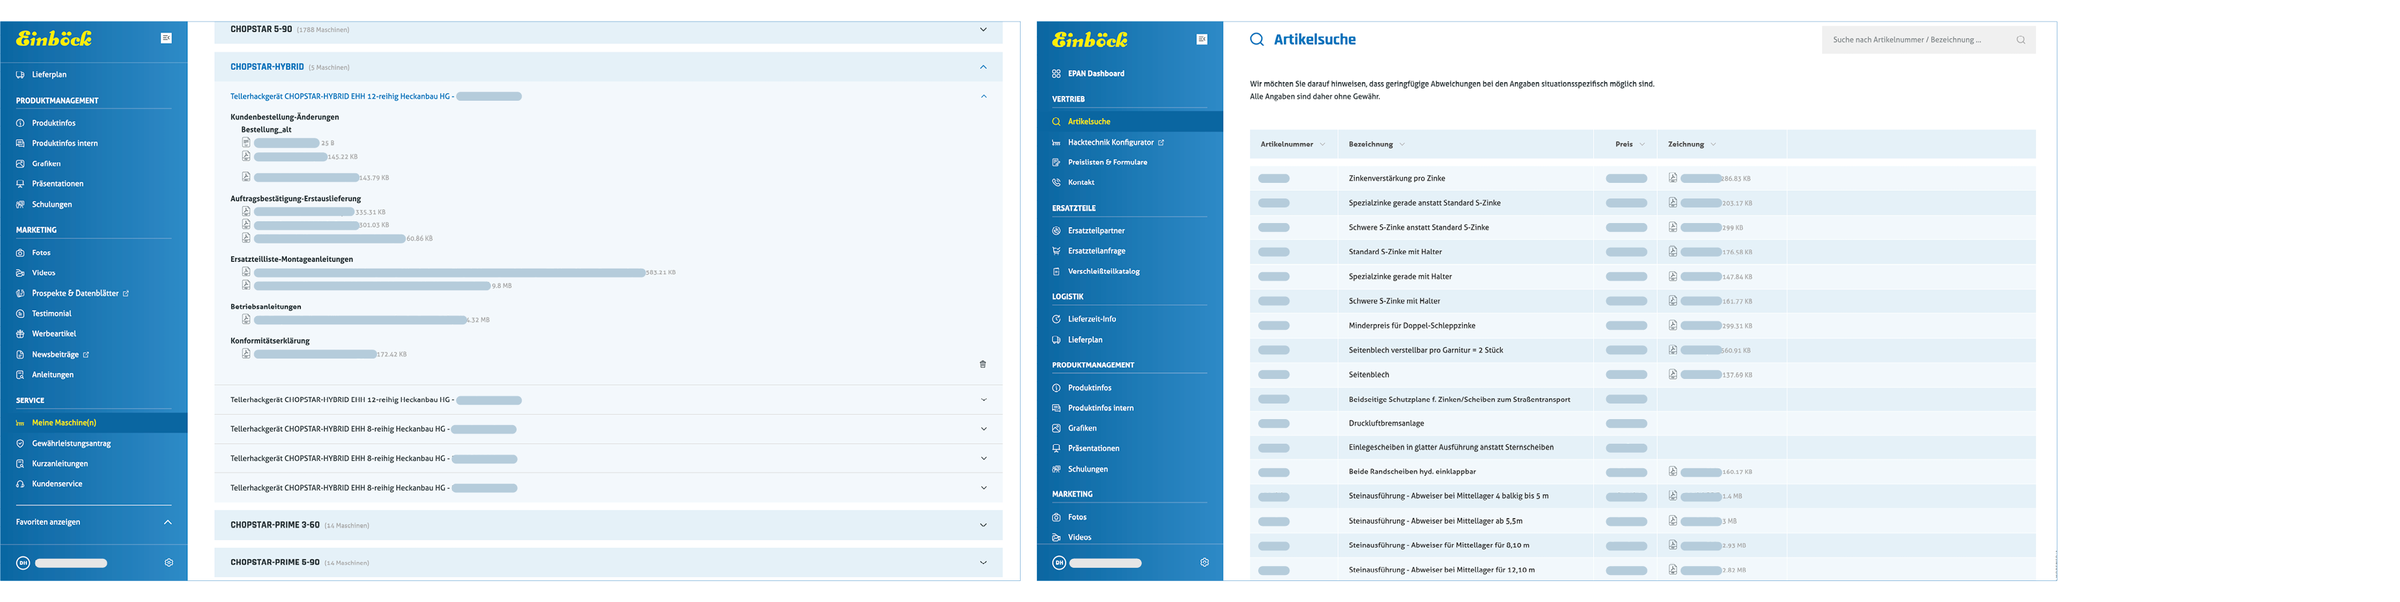The width and height of the screenshot is (2400, 602).
Task: Open the drawing file icon for Zinkenverstärkung pro Zinke
Action: point(1673,178)
